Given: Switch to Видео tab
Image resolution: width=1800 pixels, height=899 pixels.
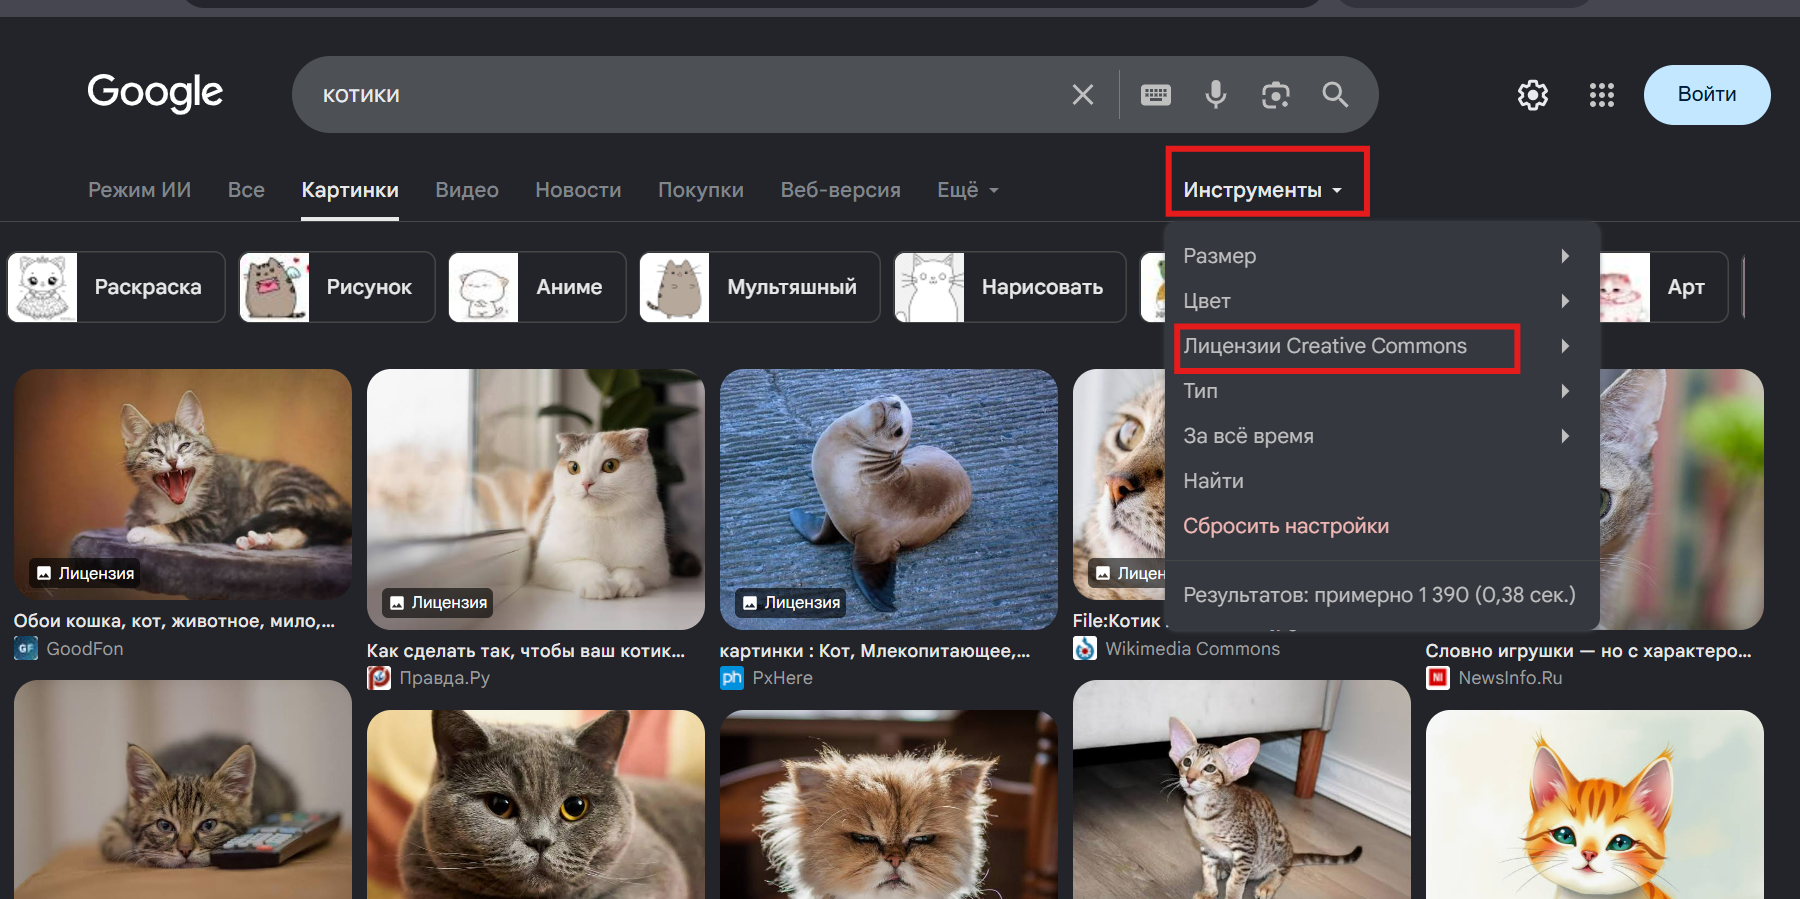Looking at the screenshot, I should [x=467, y=190].
